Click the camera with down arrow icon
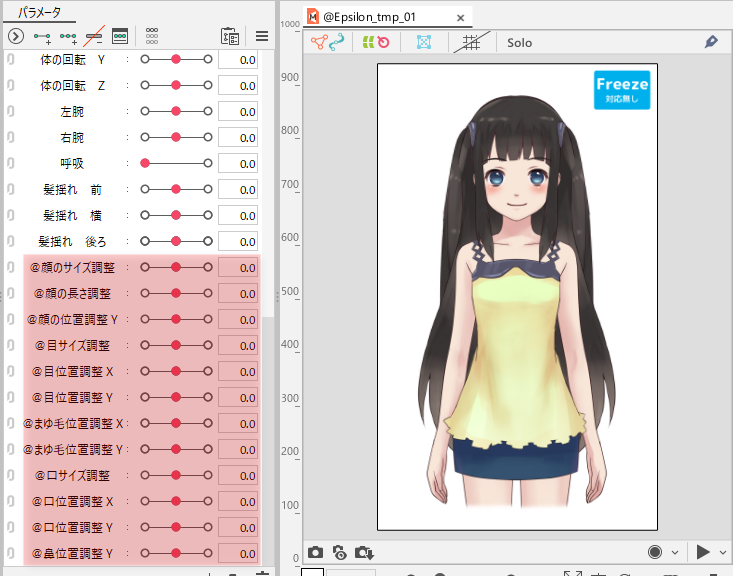 point(364,553)
